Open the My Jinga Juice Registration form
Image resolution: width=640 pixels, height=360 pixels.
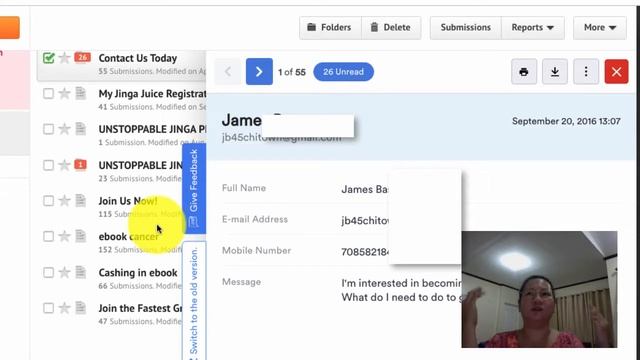[x=152, y=94]
